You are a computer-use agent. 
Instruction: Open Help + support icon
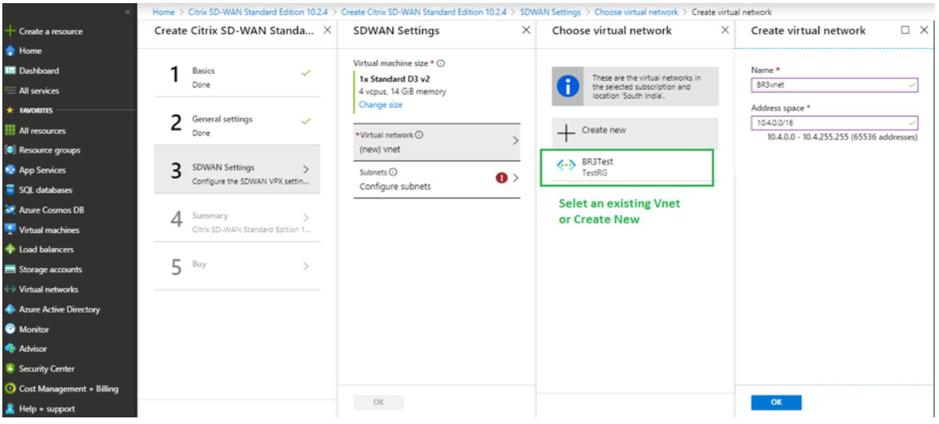pyautogui.click(x=9, y=409)
